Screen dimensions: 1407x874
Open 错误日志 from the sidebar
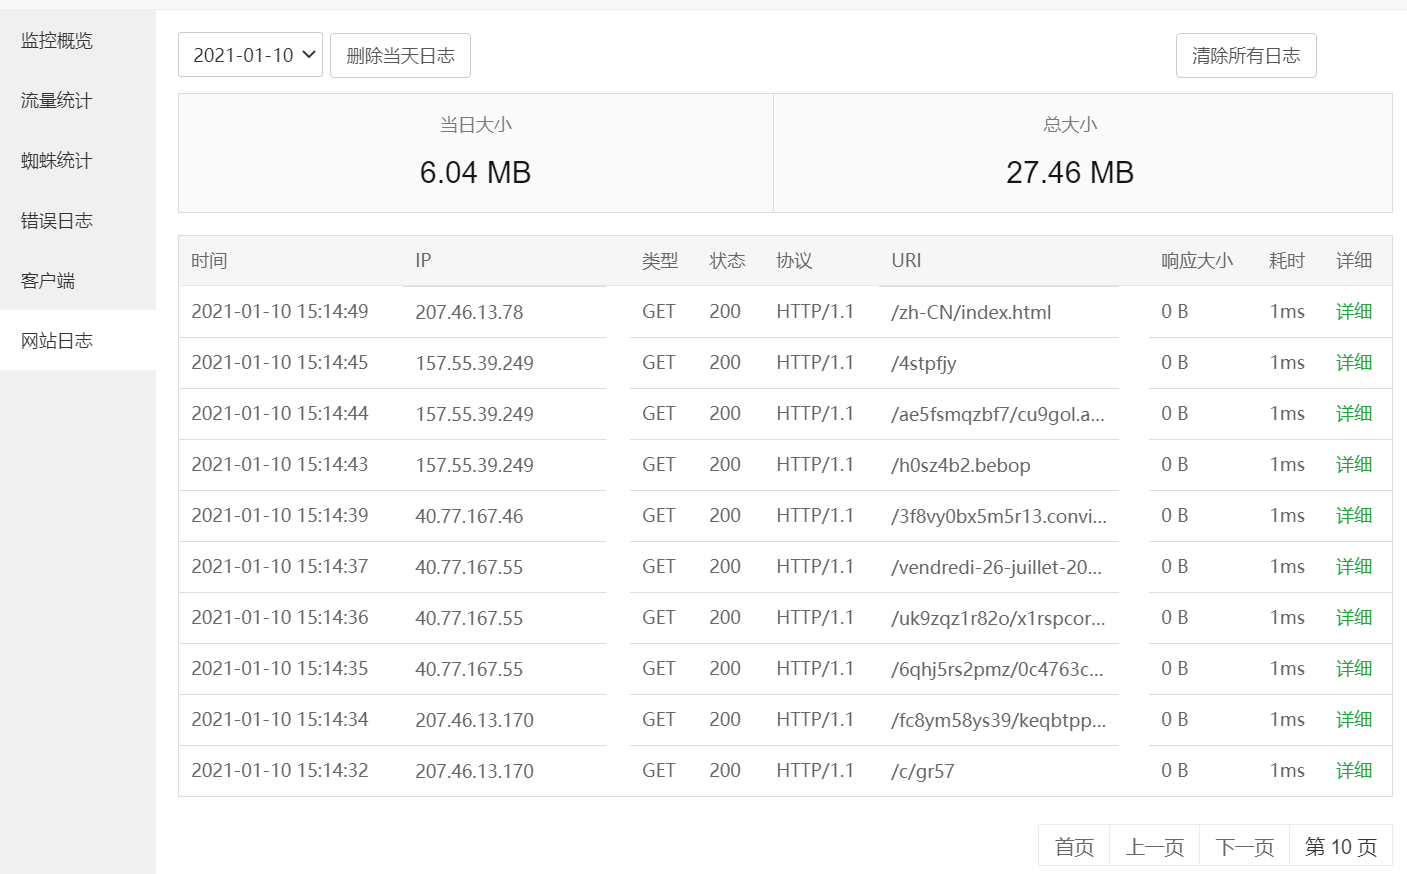tap(57, 220)
